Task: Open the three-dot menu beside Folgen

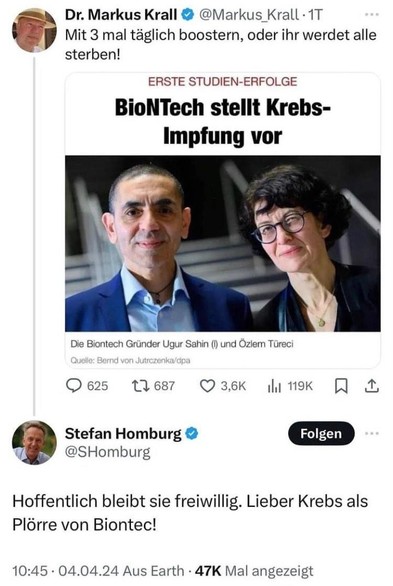Action: point(372,434)
